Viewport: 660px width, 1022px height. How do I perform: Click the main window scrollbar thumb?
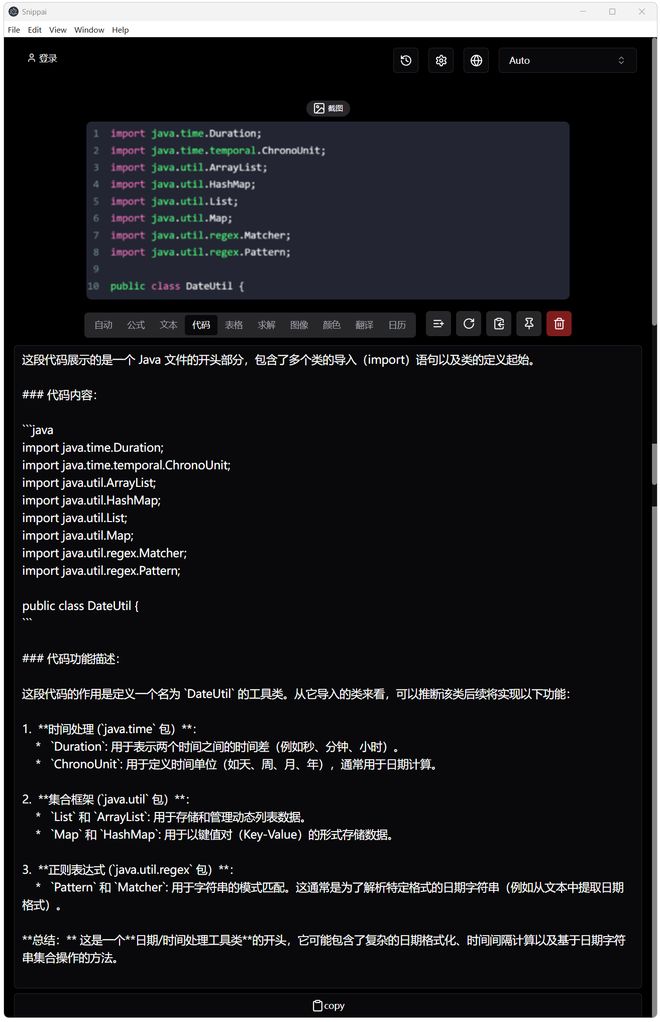click(654, 182)
